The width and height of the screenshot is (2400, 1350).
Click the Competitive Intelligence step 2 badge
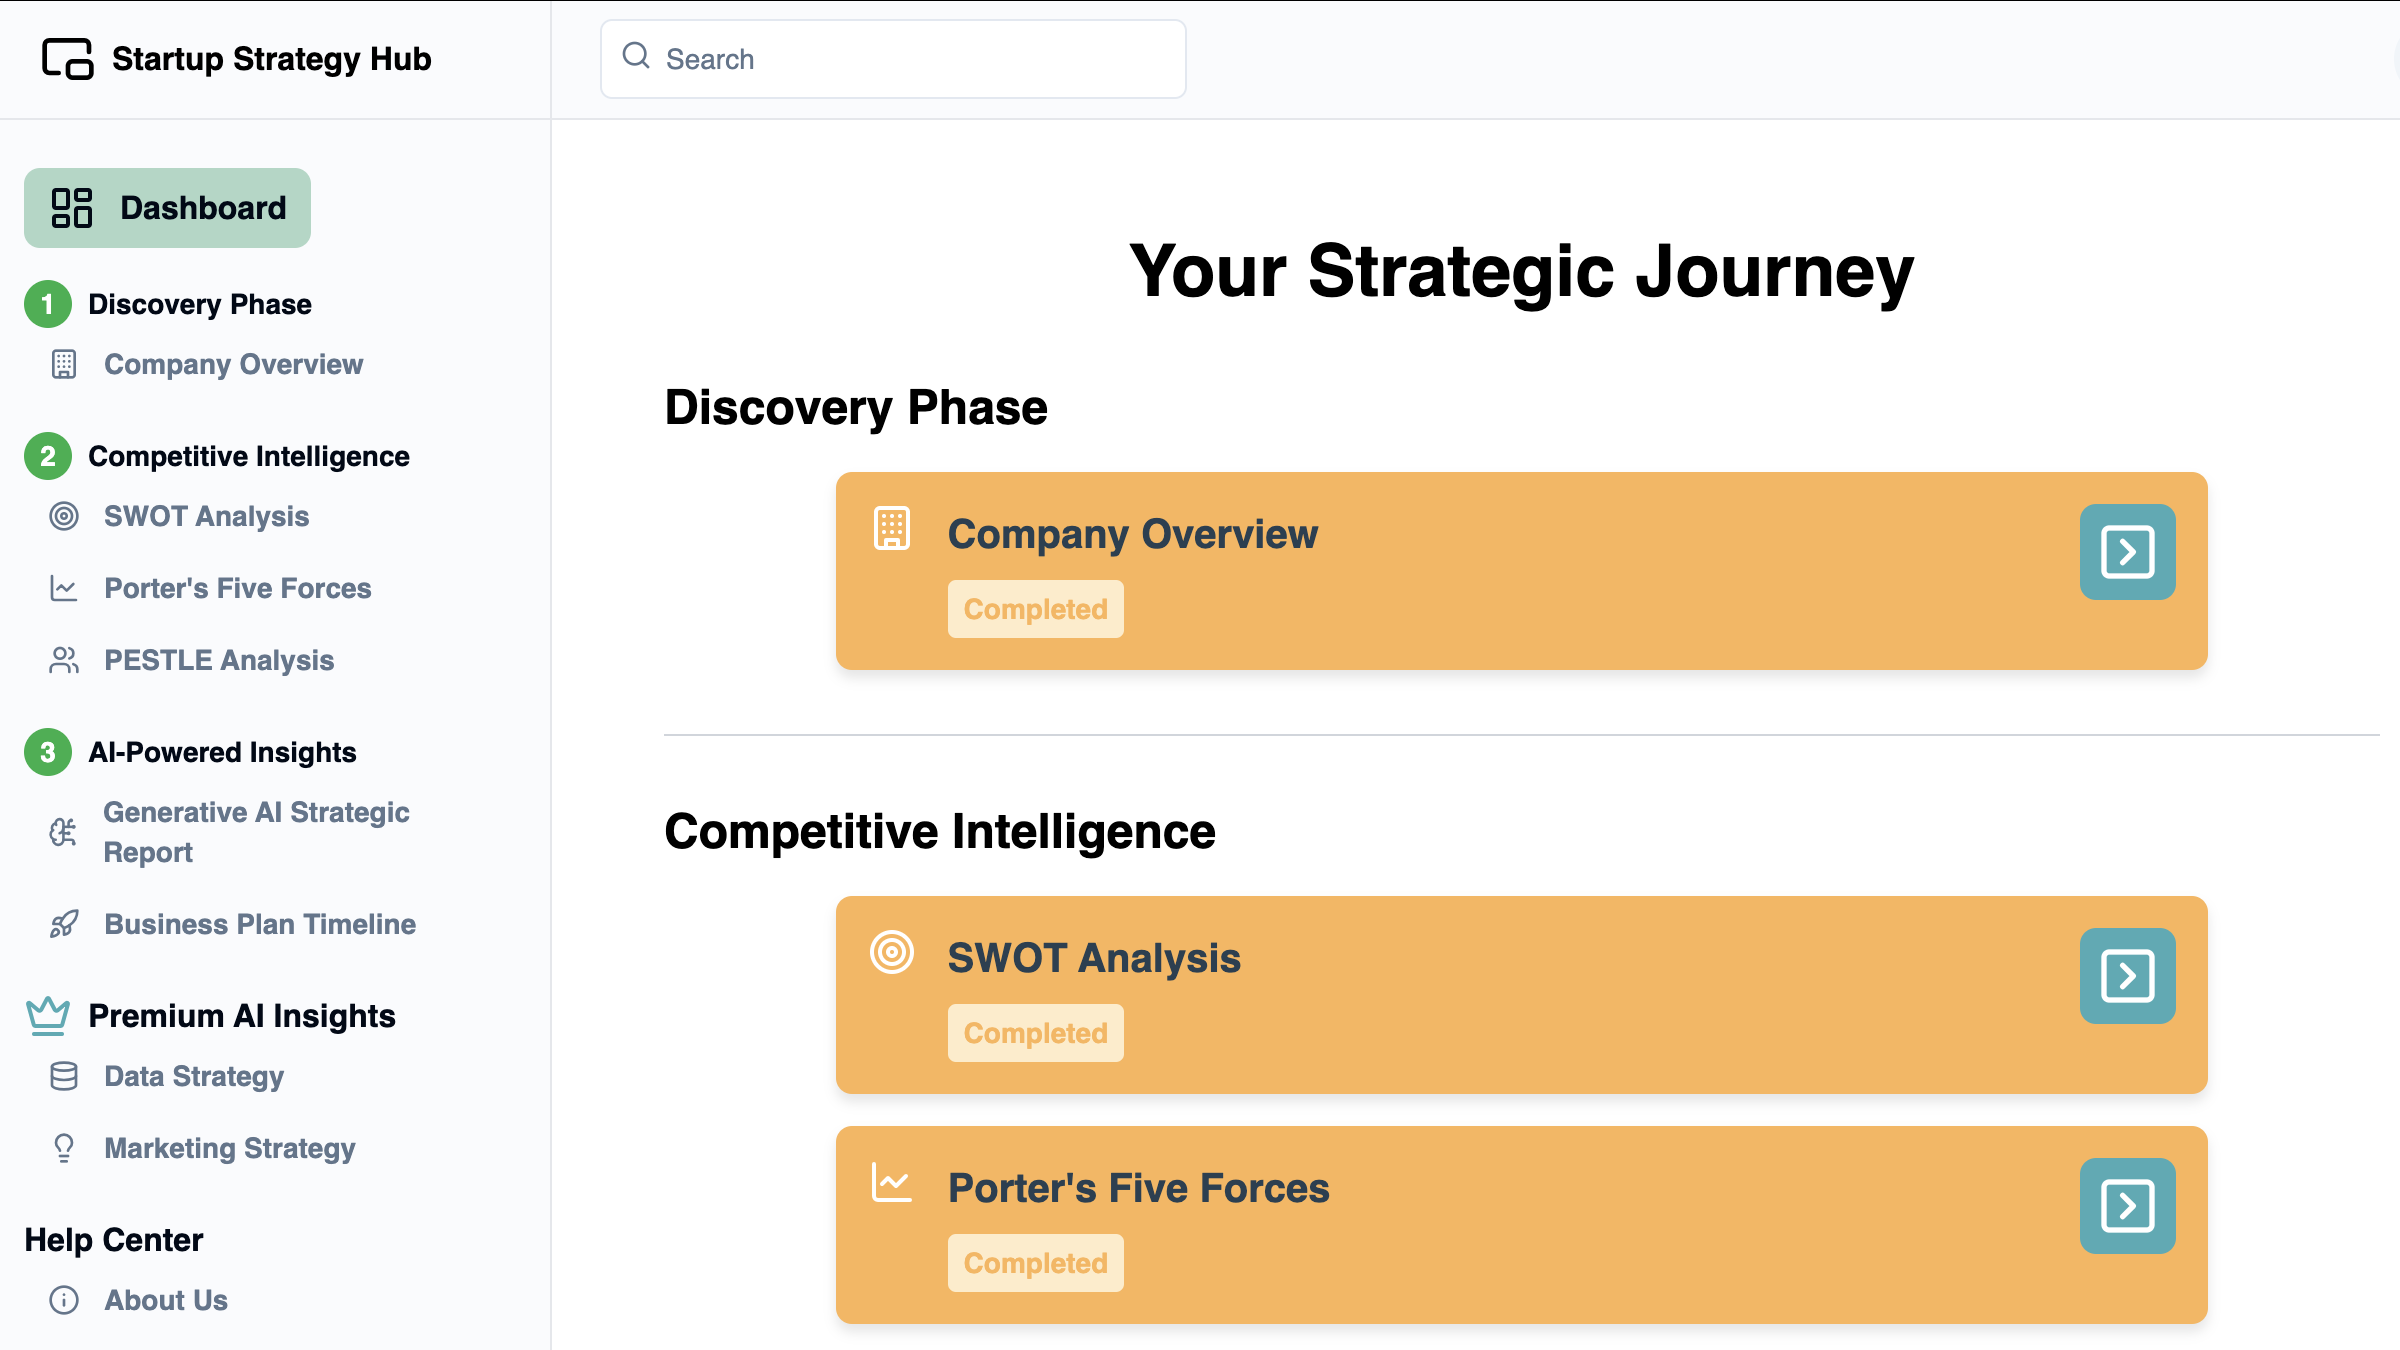tap(48, 456)
